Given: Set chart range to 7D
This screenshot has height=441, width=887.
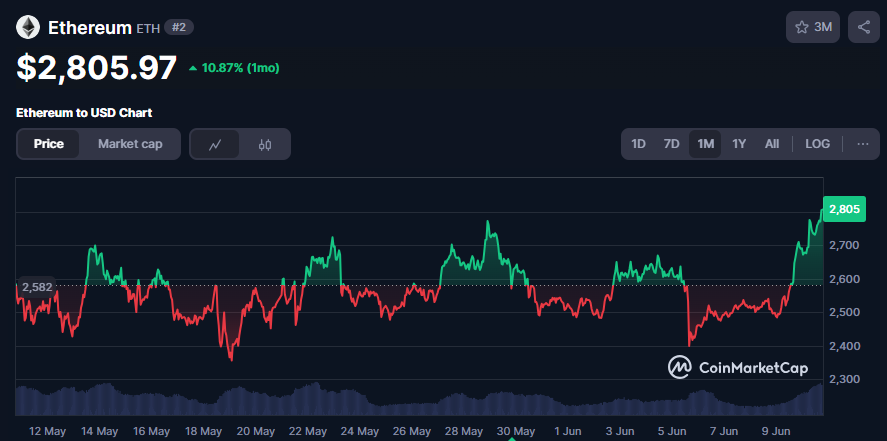Looking at the screenshot, I should click(671, 144).
